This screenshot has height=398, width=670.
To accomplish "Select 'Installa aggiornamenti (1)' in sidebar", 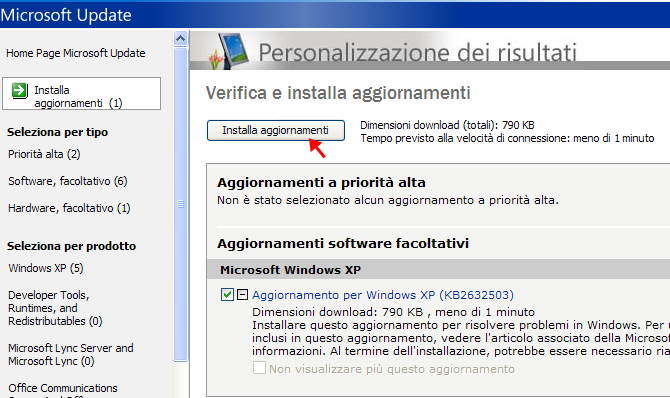I will coord(82,94).
